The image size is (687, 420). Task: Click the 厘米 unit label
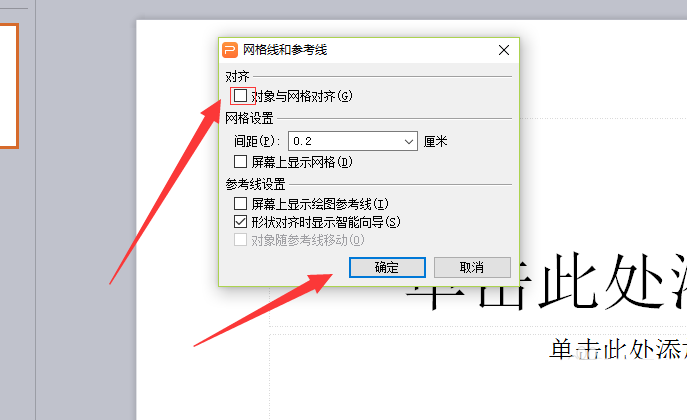coord(436,141)
